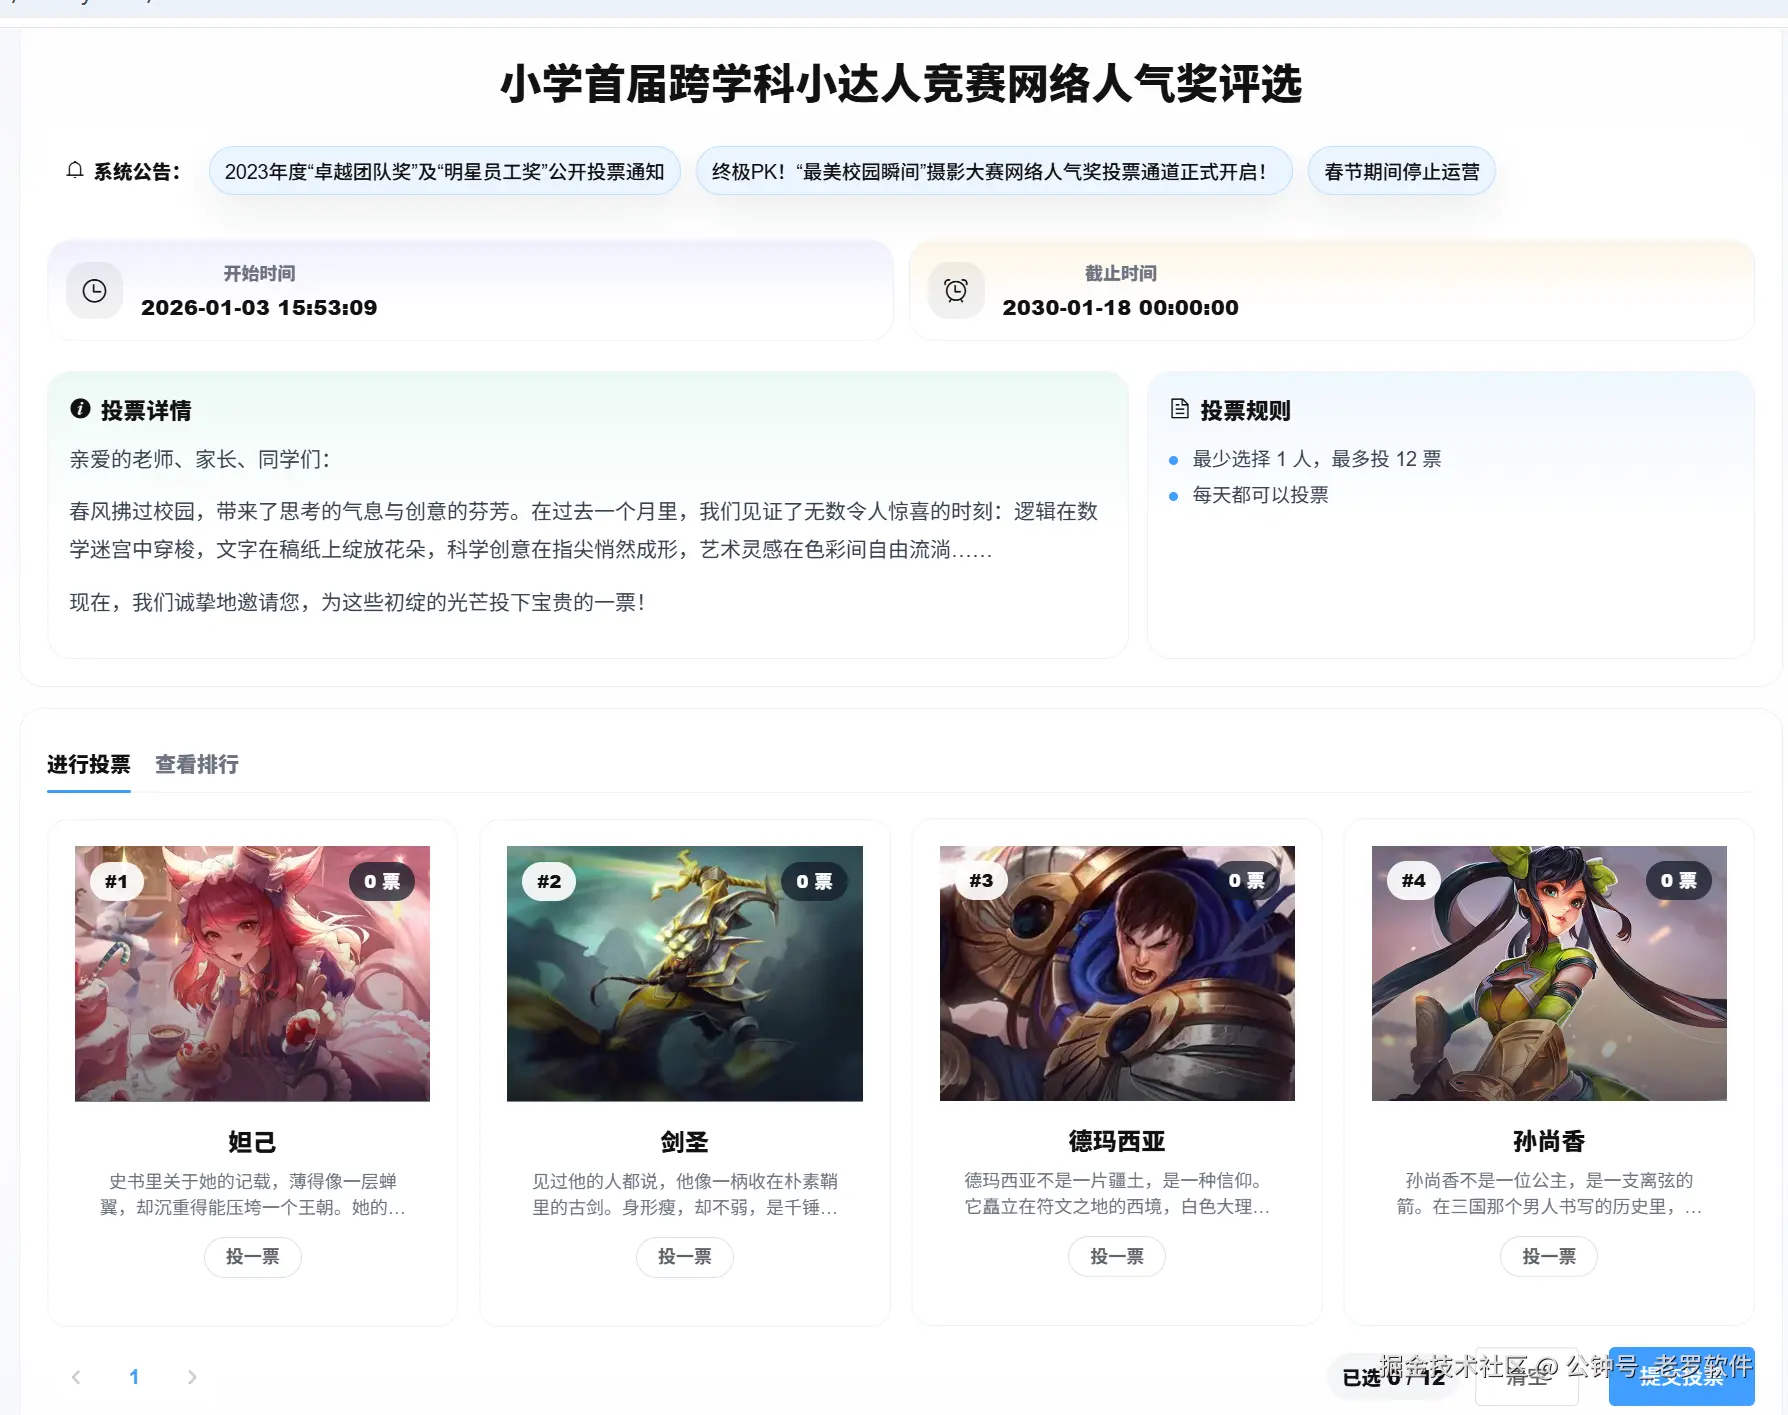The image size is (1788, 1415).
Task: Click the deadline 2030-01-18 00:00:00
Action: [1120, 308]
